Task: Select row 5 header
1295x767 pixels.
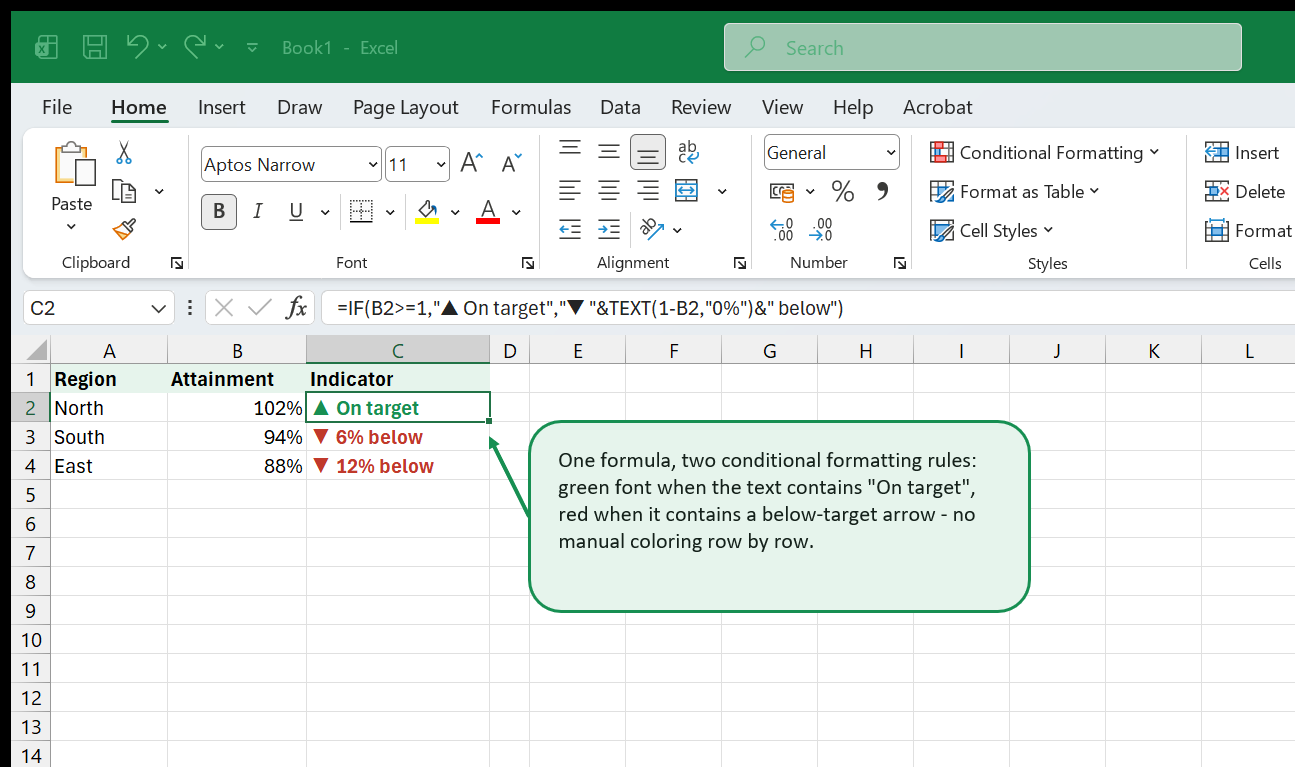Action: tap(31, 495)
